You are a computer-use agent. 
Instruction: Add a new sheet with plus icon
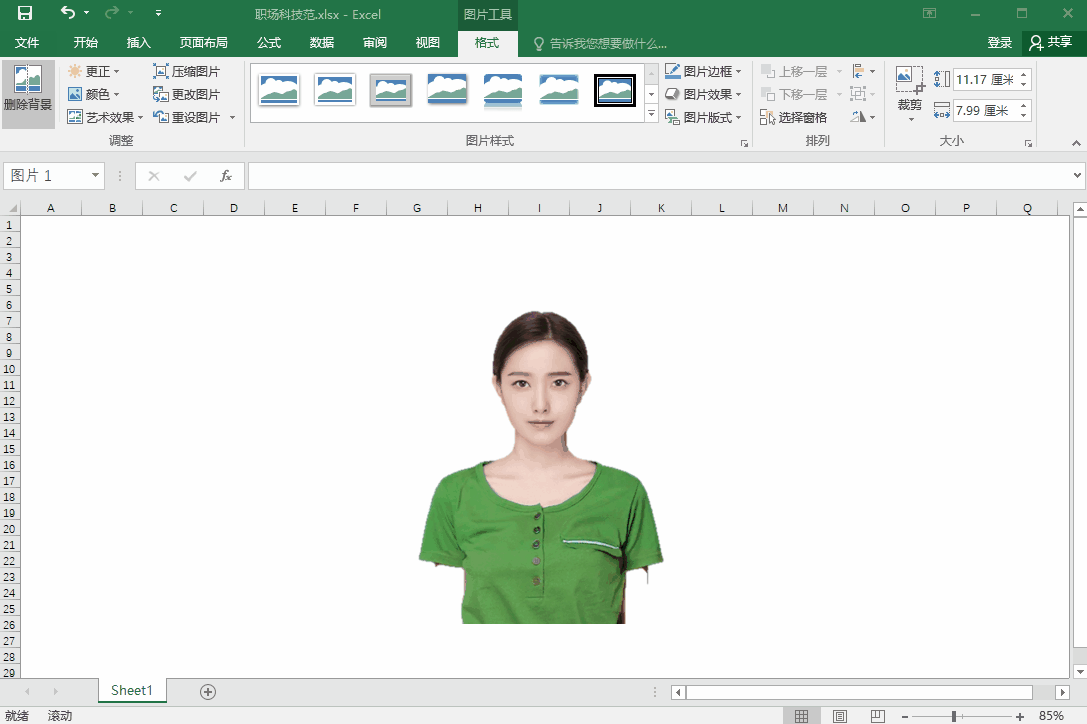click(208, 691)
